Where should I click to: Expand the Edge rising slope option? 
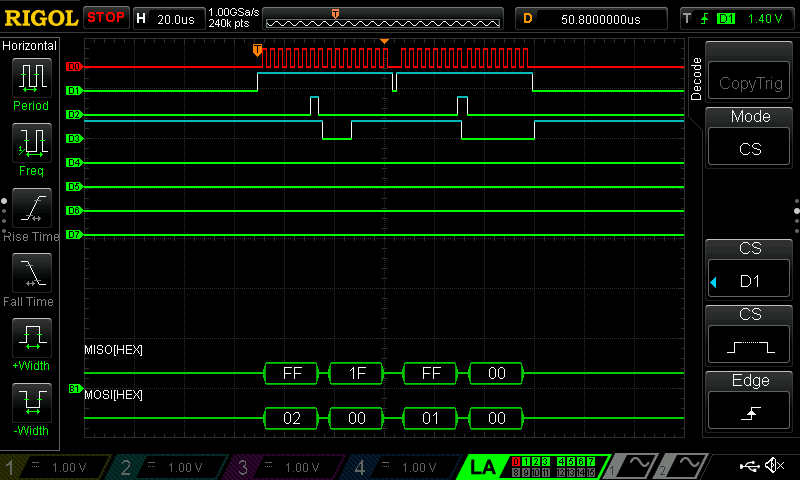click(750, 401)
